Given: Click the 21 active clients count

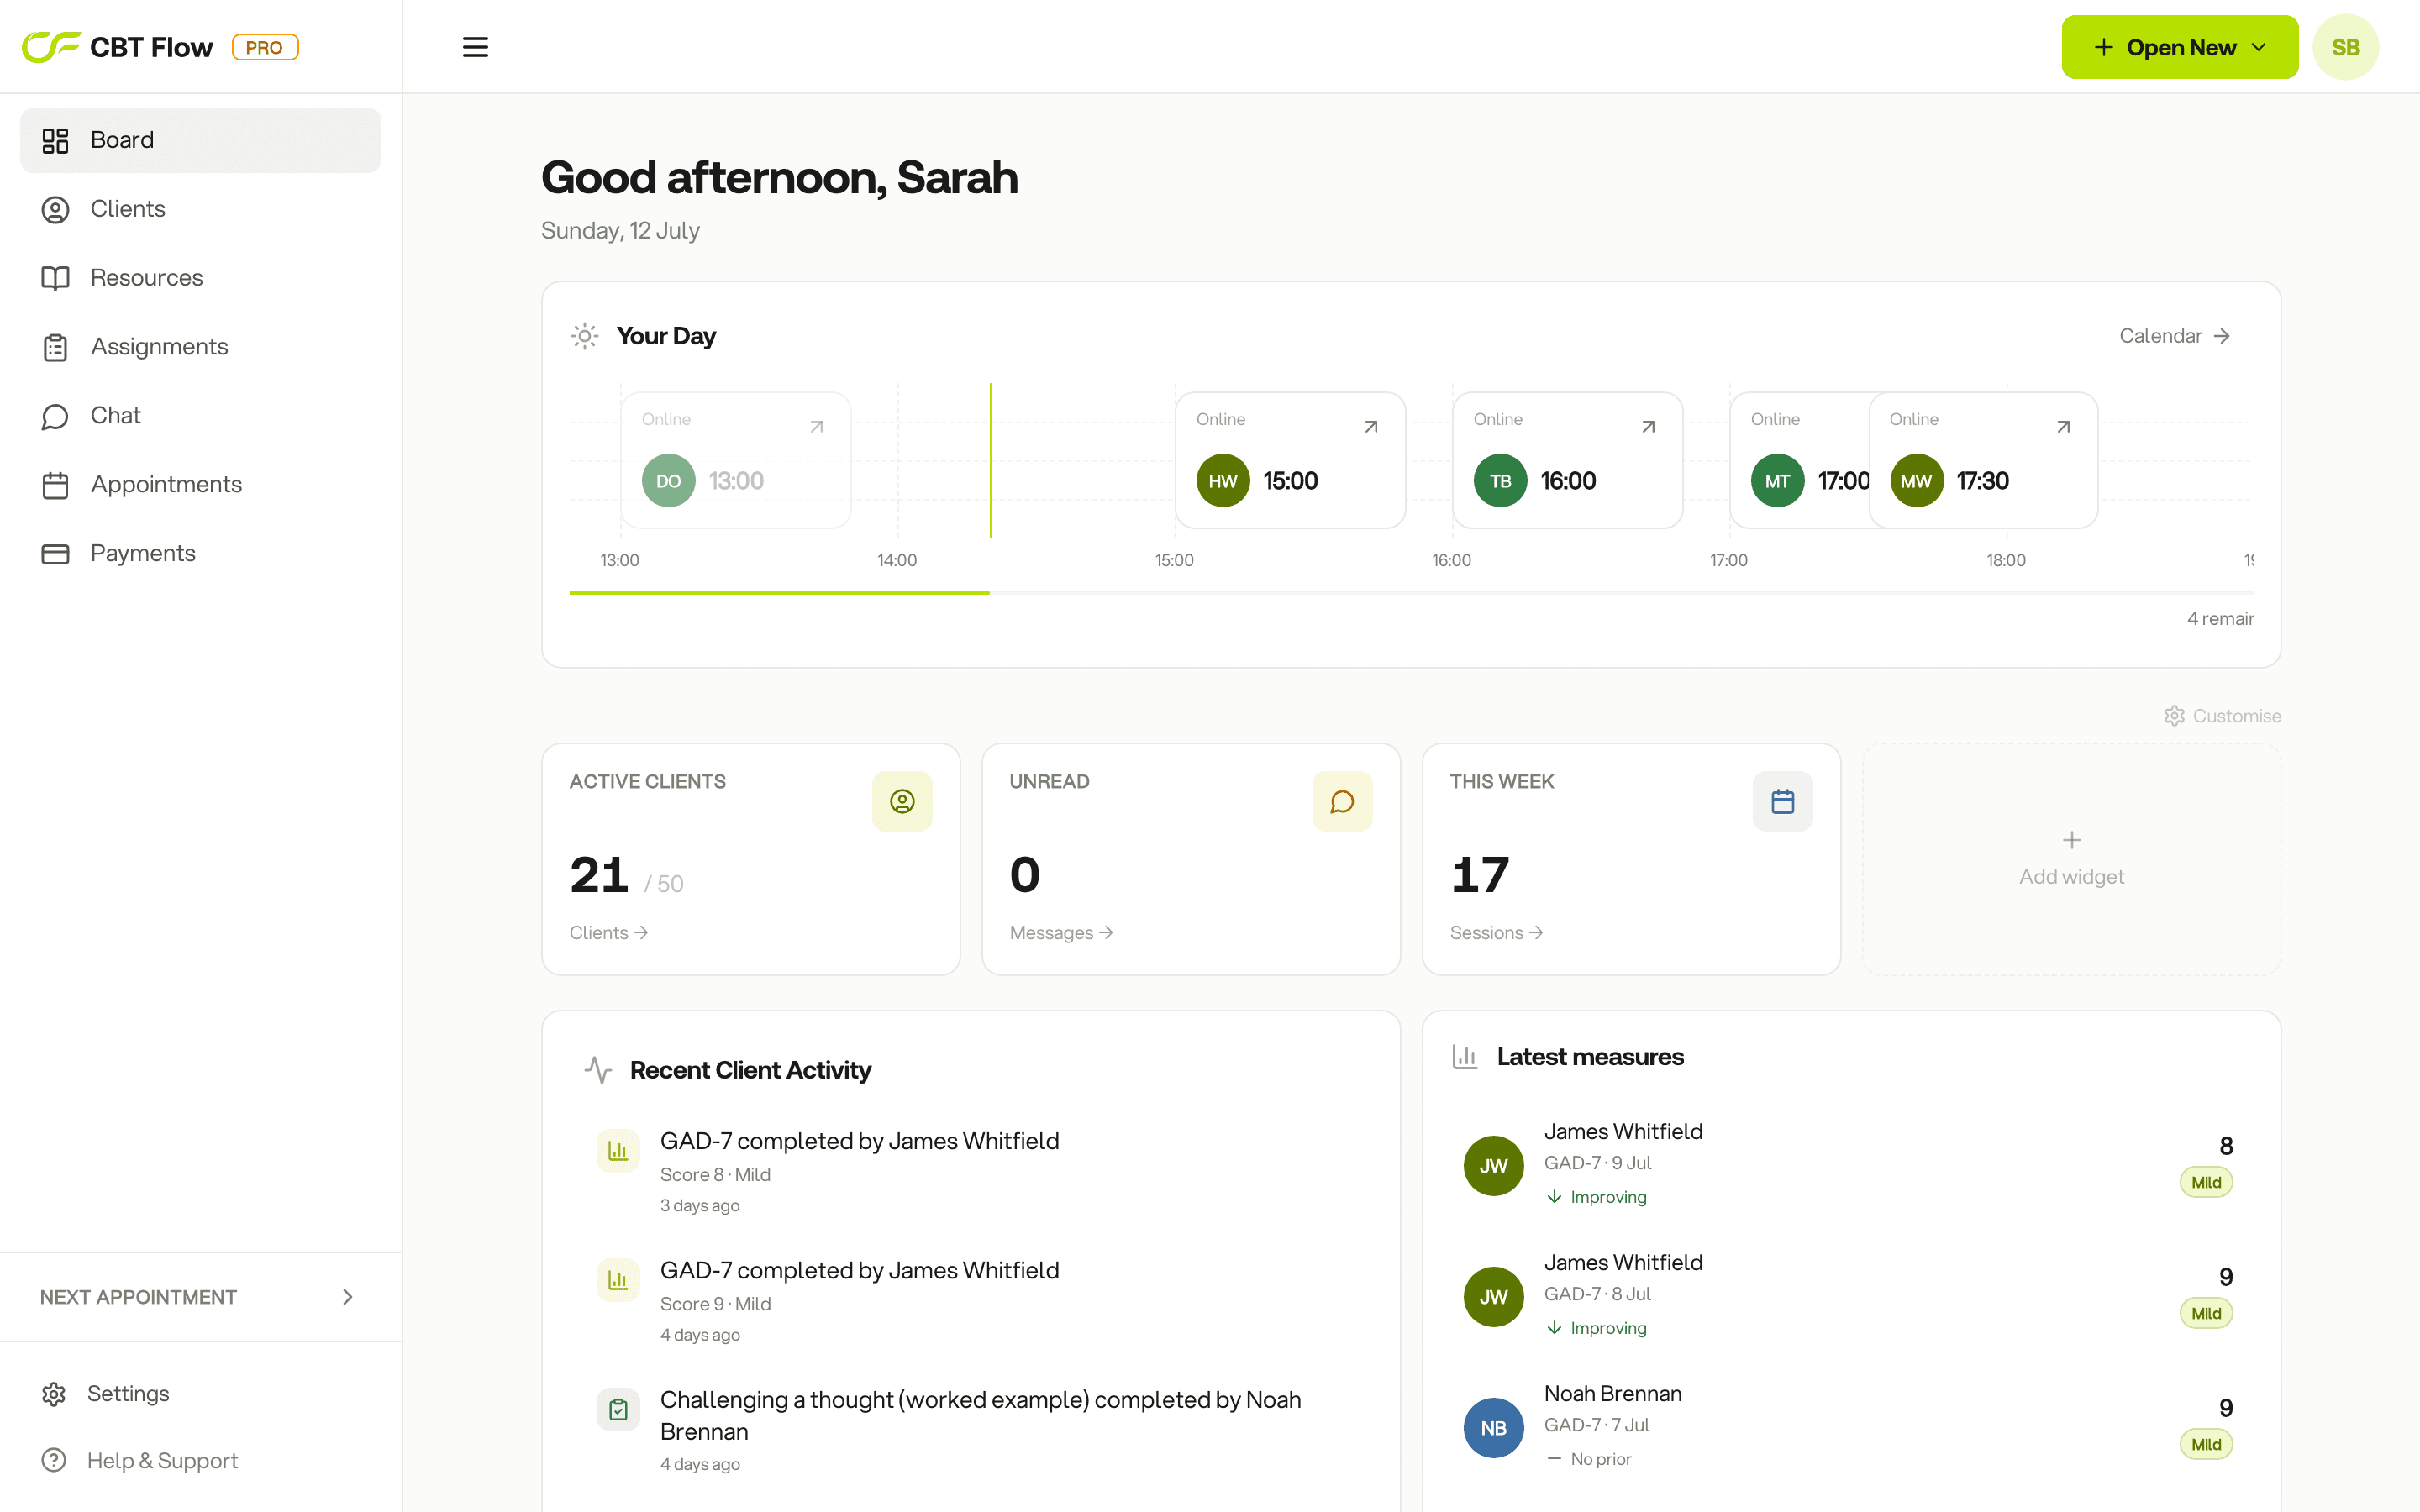Looking at the screenshot, I should (x=599, y=875).
